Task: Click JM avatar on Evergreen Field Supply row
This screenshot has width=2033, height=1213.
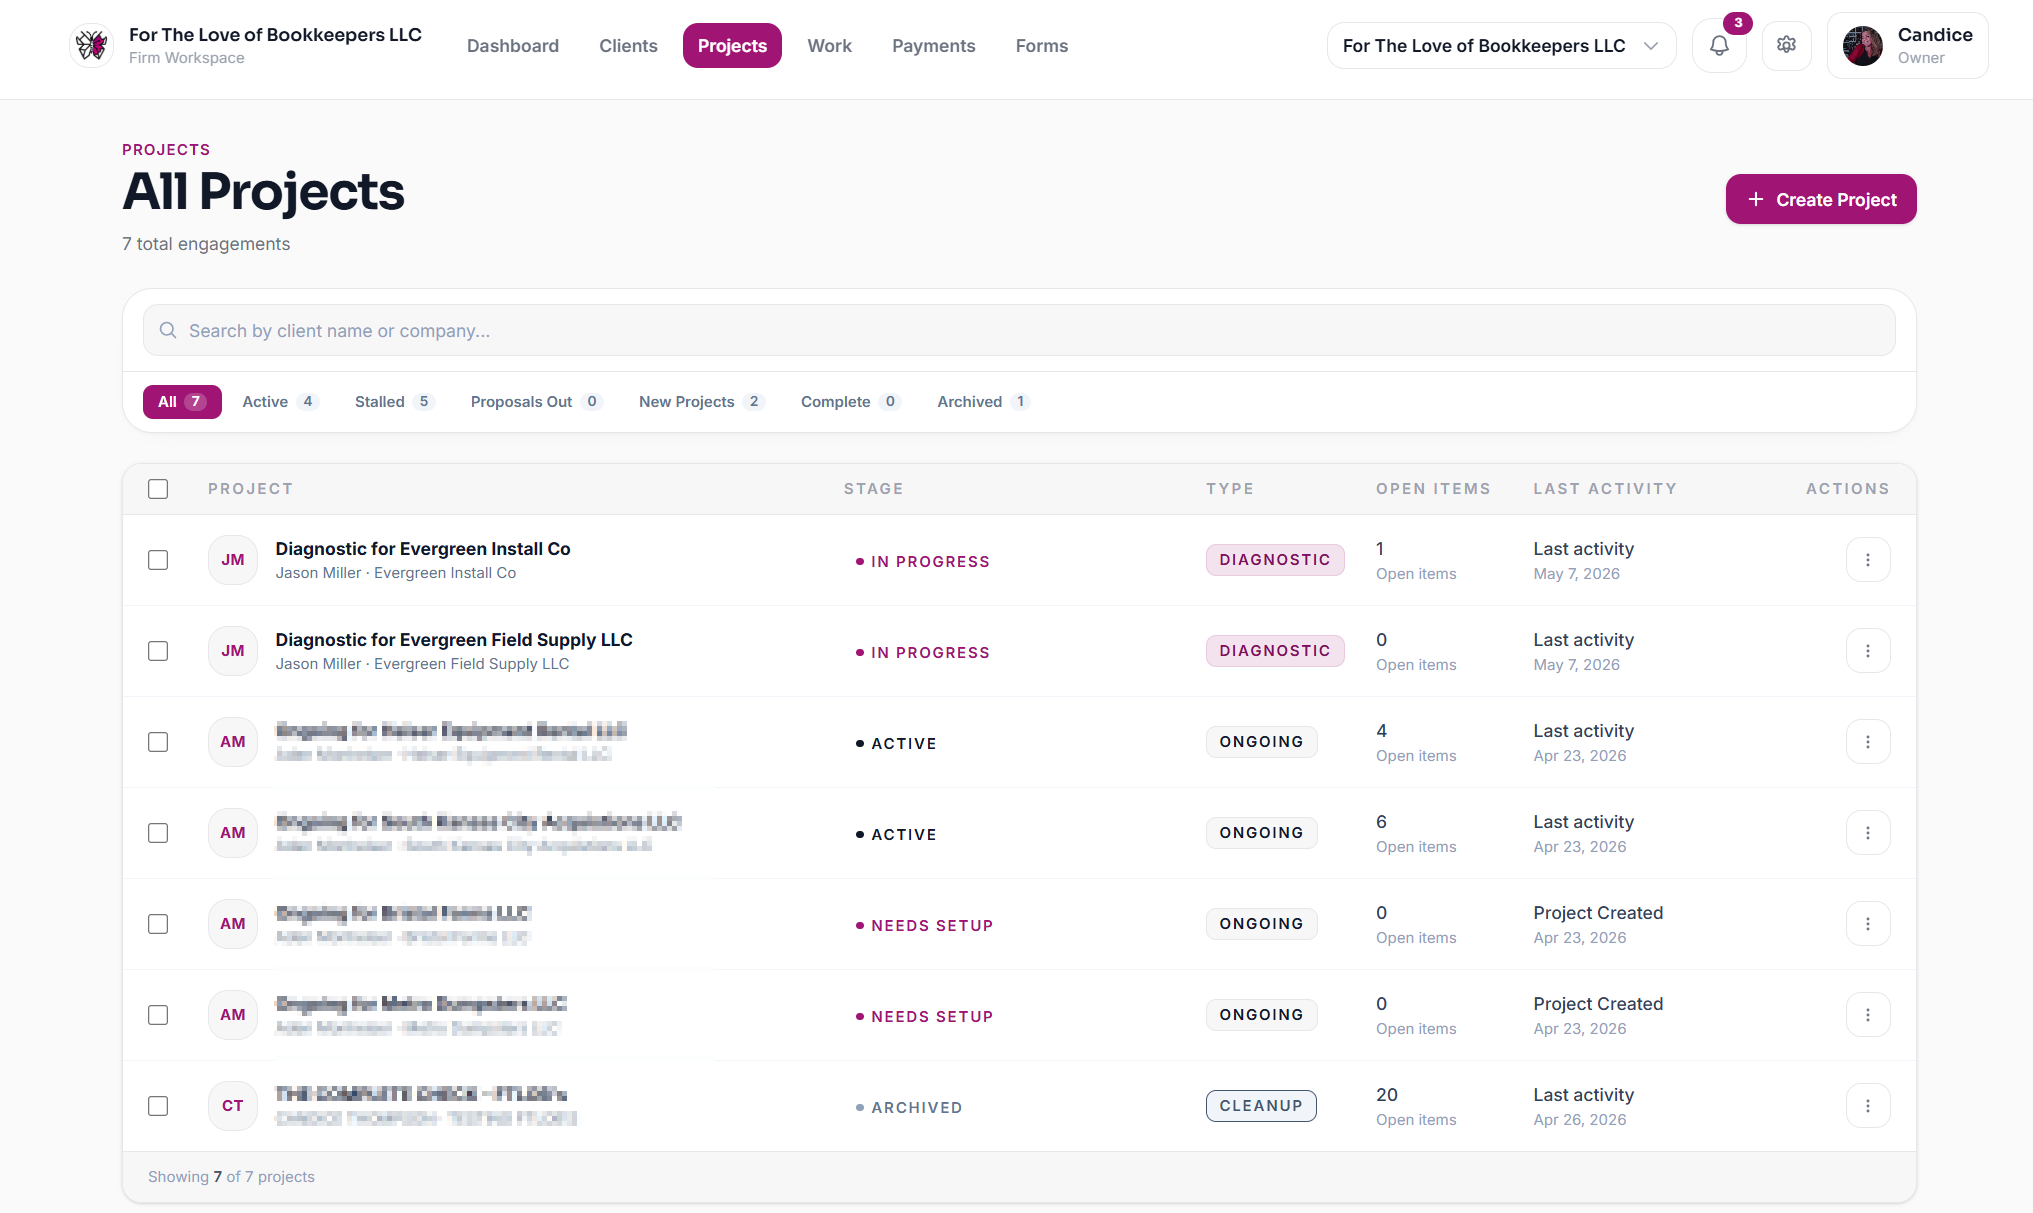Action: [233, 651]
